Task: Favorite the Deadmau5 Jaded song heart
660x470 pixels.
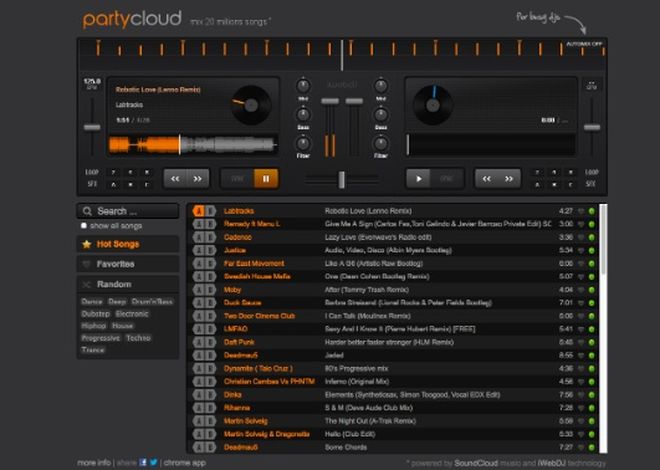Action: click(581, 356)
